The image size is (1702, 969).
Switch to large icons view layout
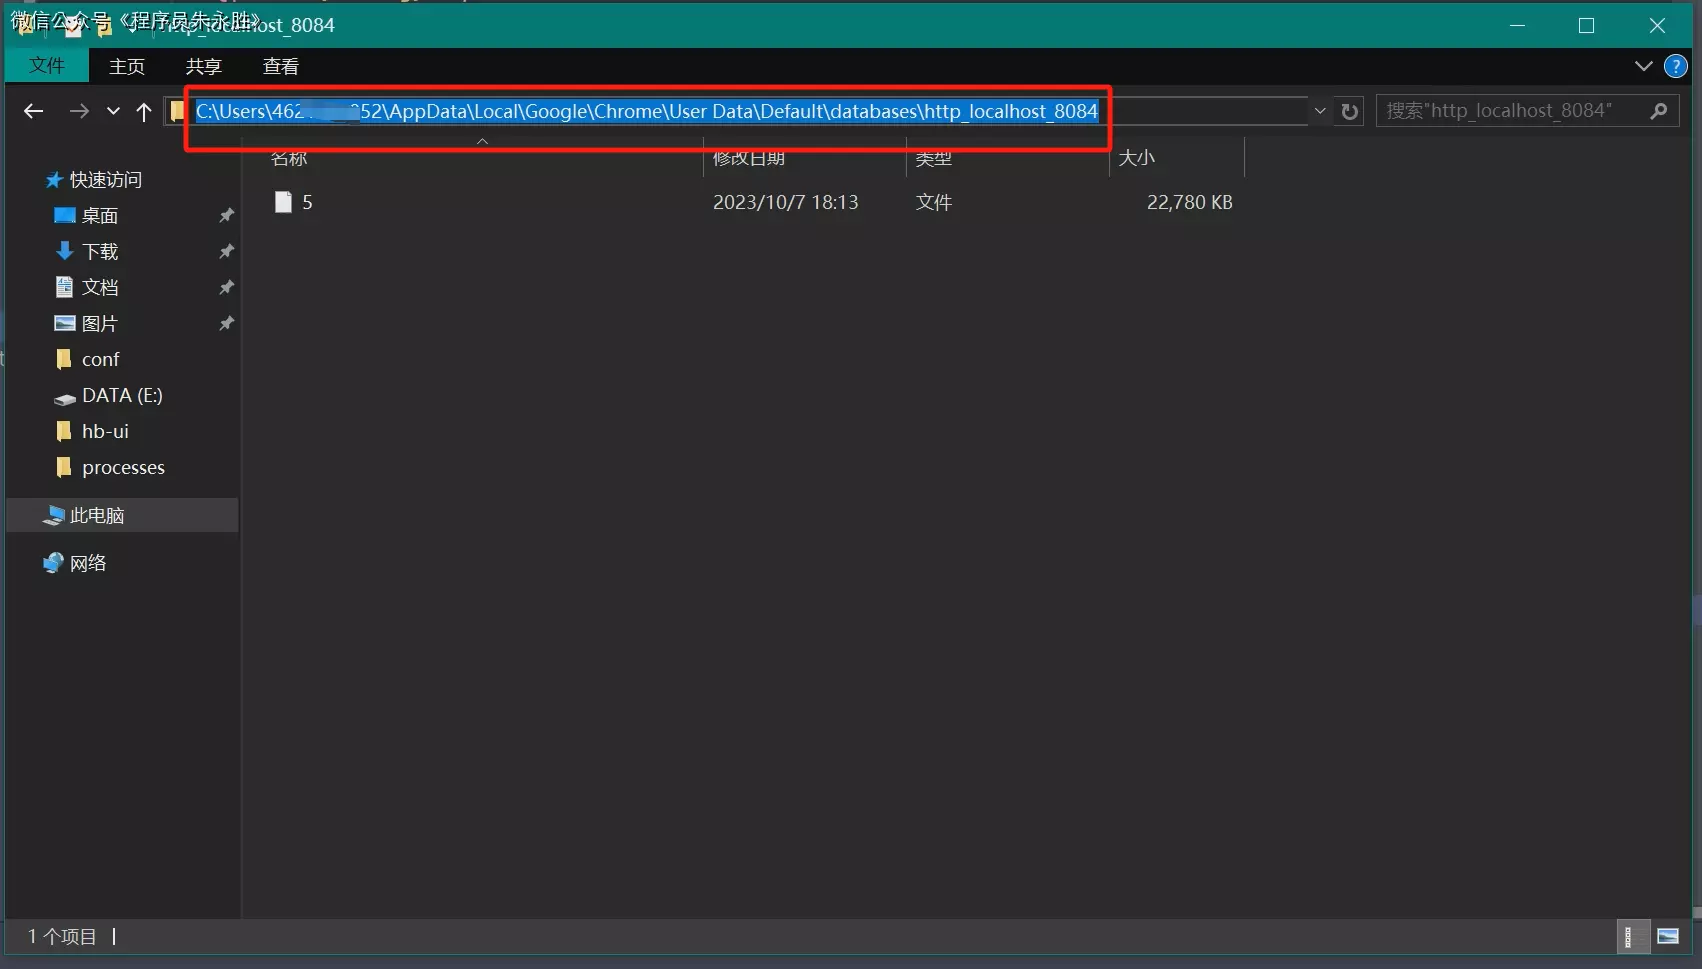click(x=1668, y=937)
